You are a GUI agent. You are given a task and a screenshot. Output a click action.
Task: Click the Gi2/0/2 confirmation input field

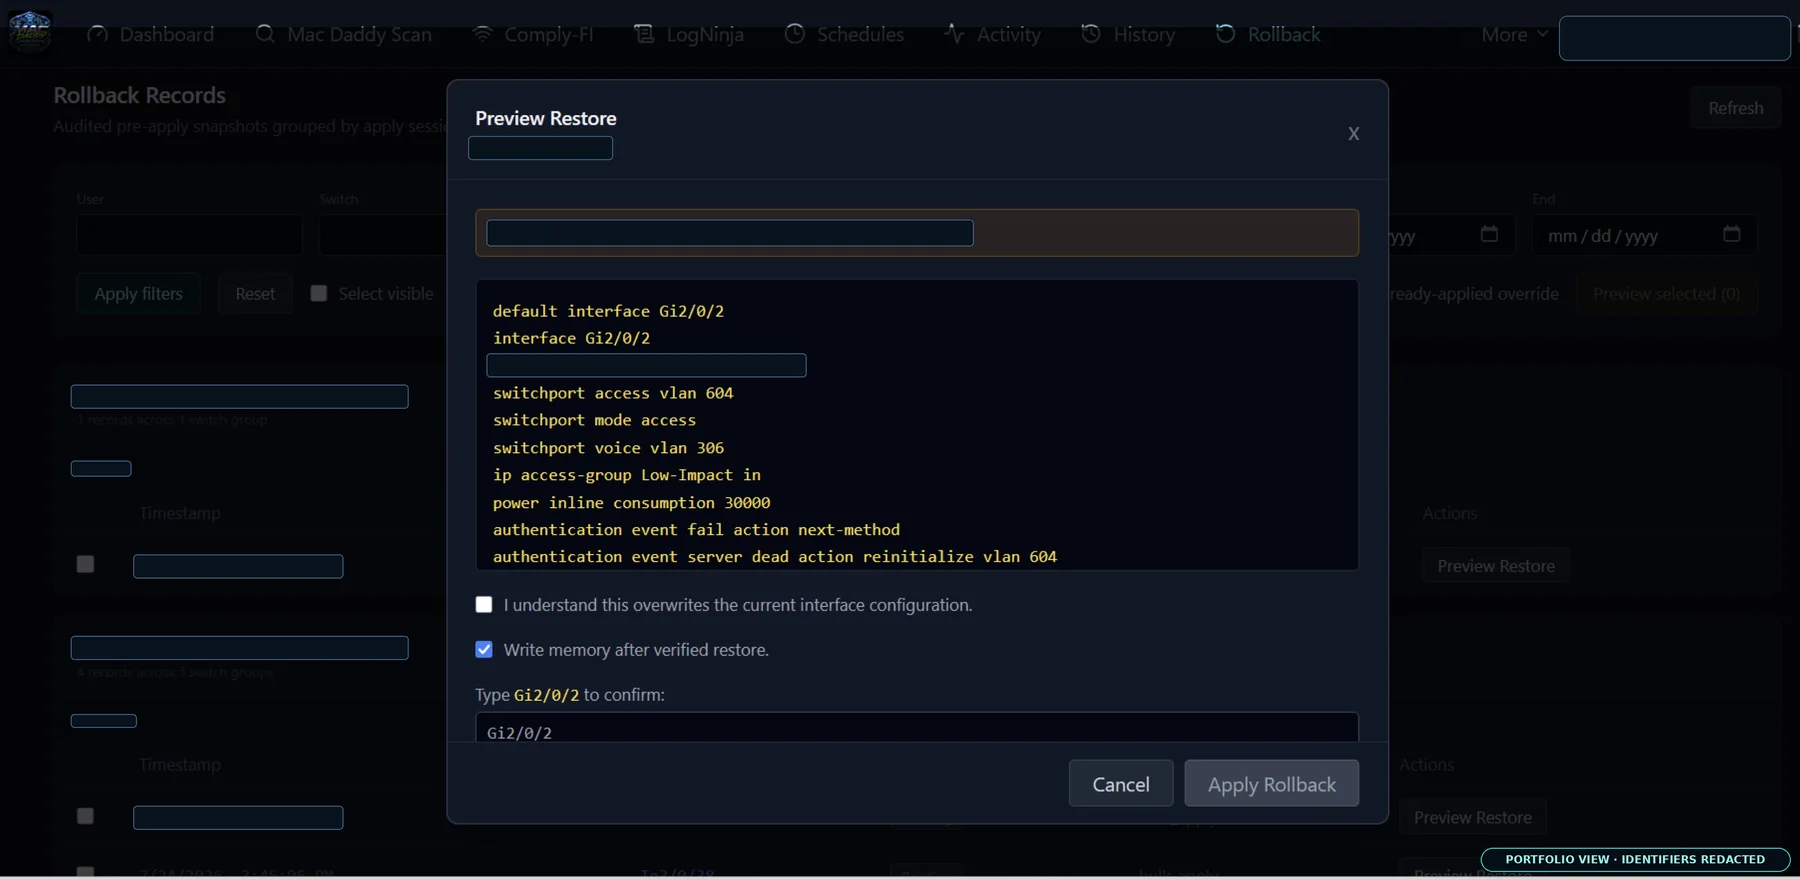[x=917, y=728]
